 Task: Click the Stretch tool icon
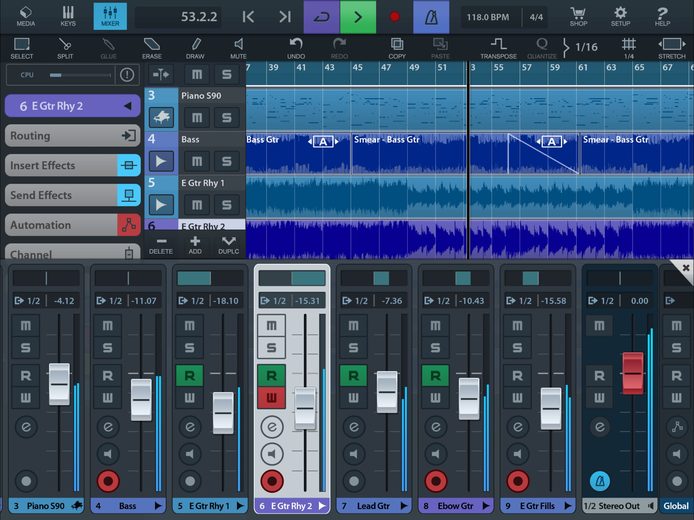[671, 48]
